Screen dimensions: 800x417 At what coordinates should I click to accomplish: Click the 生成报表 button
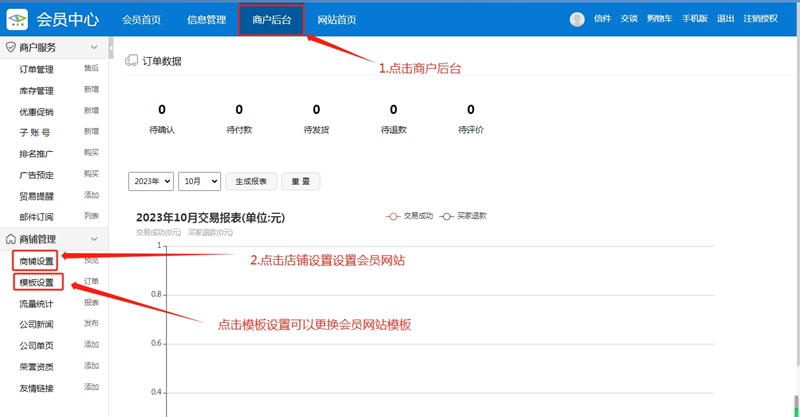251,181
